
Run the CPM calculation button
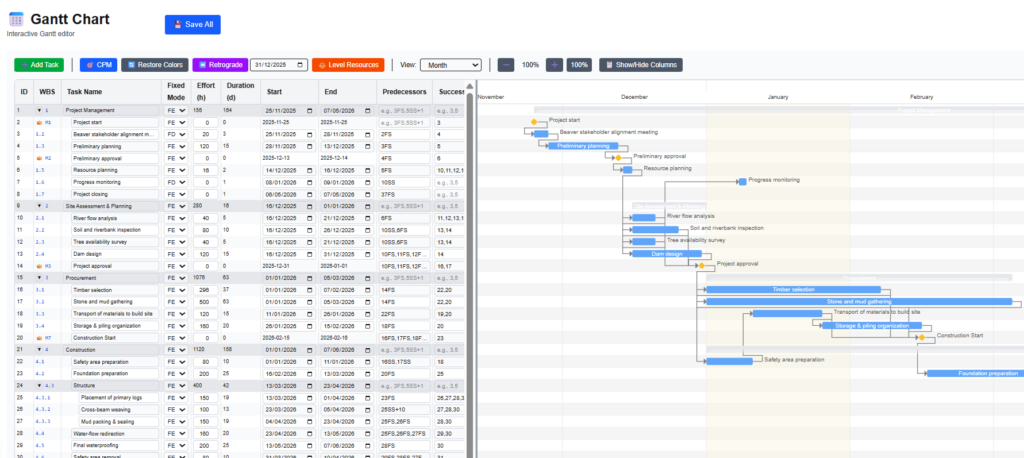pyautogui.click(x=98, y=65)
